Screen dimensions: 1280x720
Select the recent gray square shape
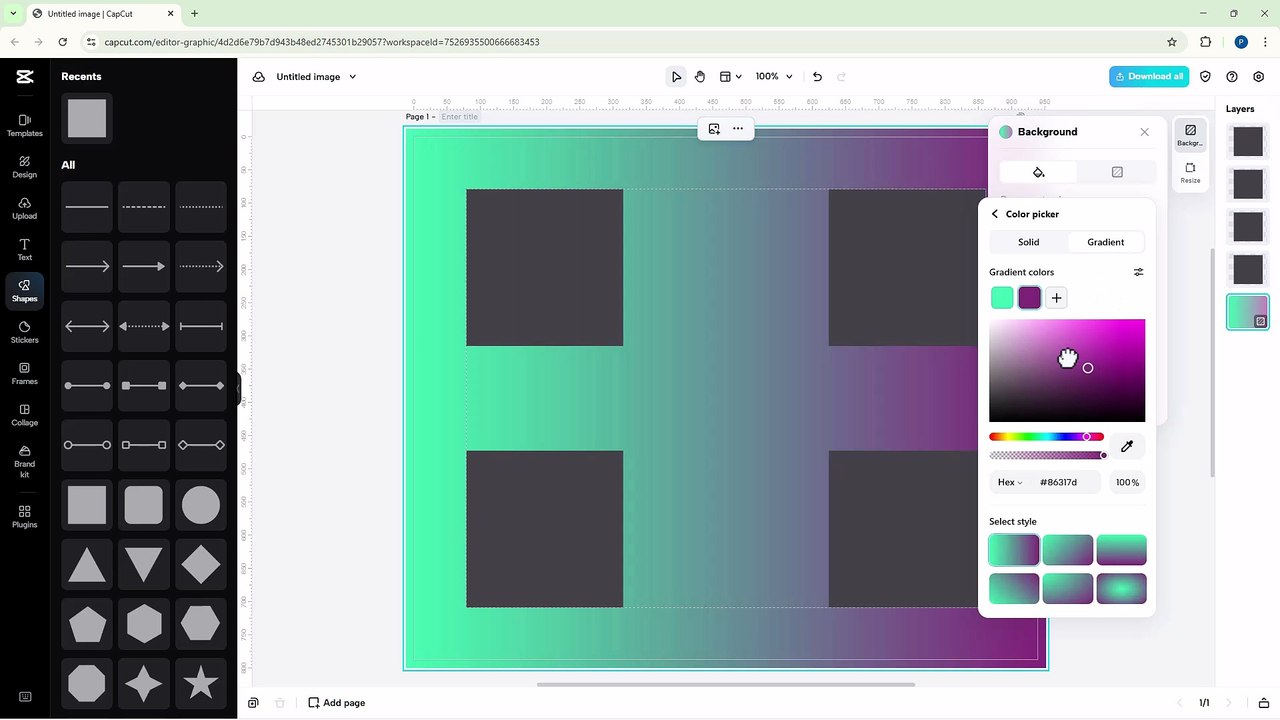coord(87,118)
